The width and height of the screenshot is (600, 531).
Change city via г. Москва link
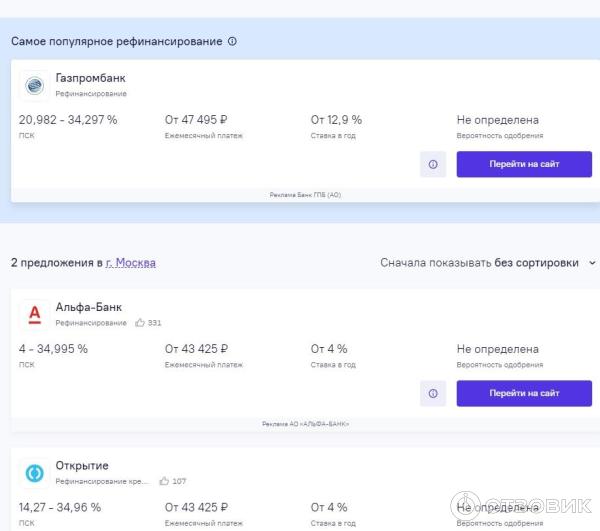tap(130, 263)
